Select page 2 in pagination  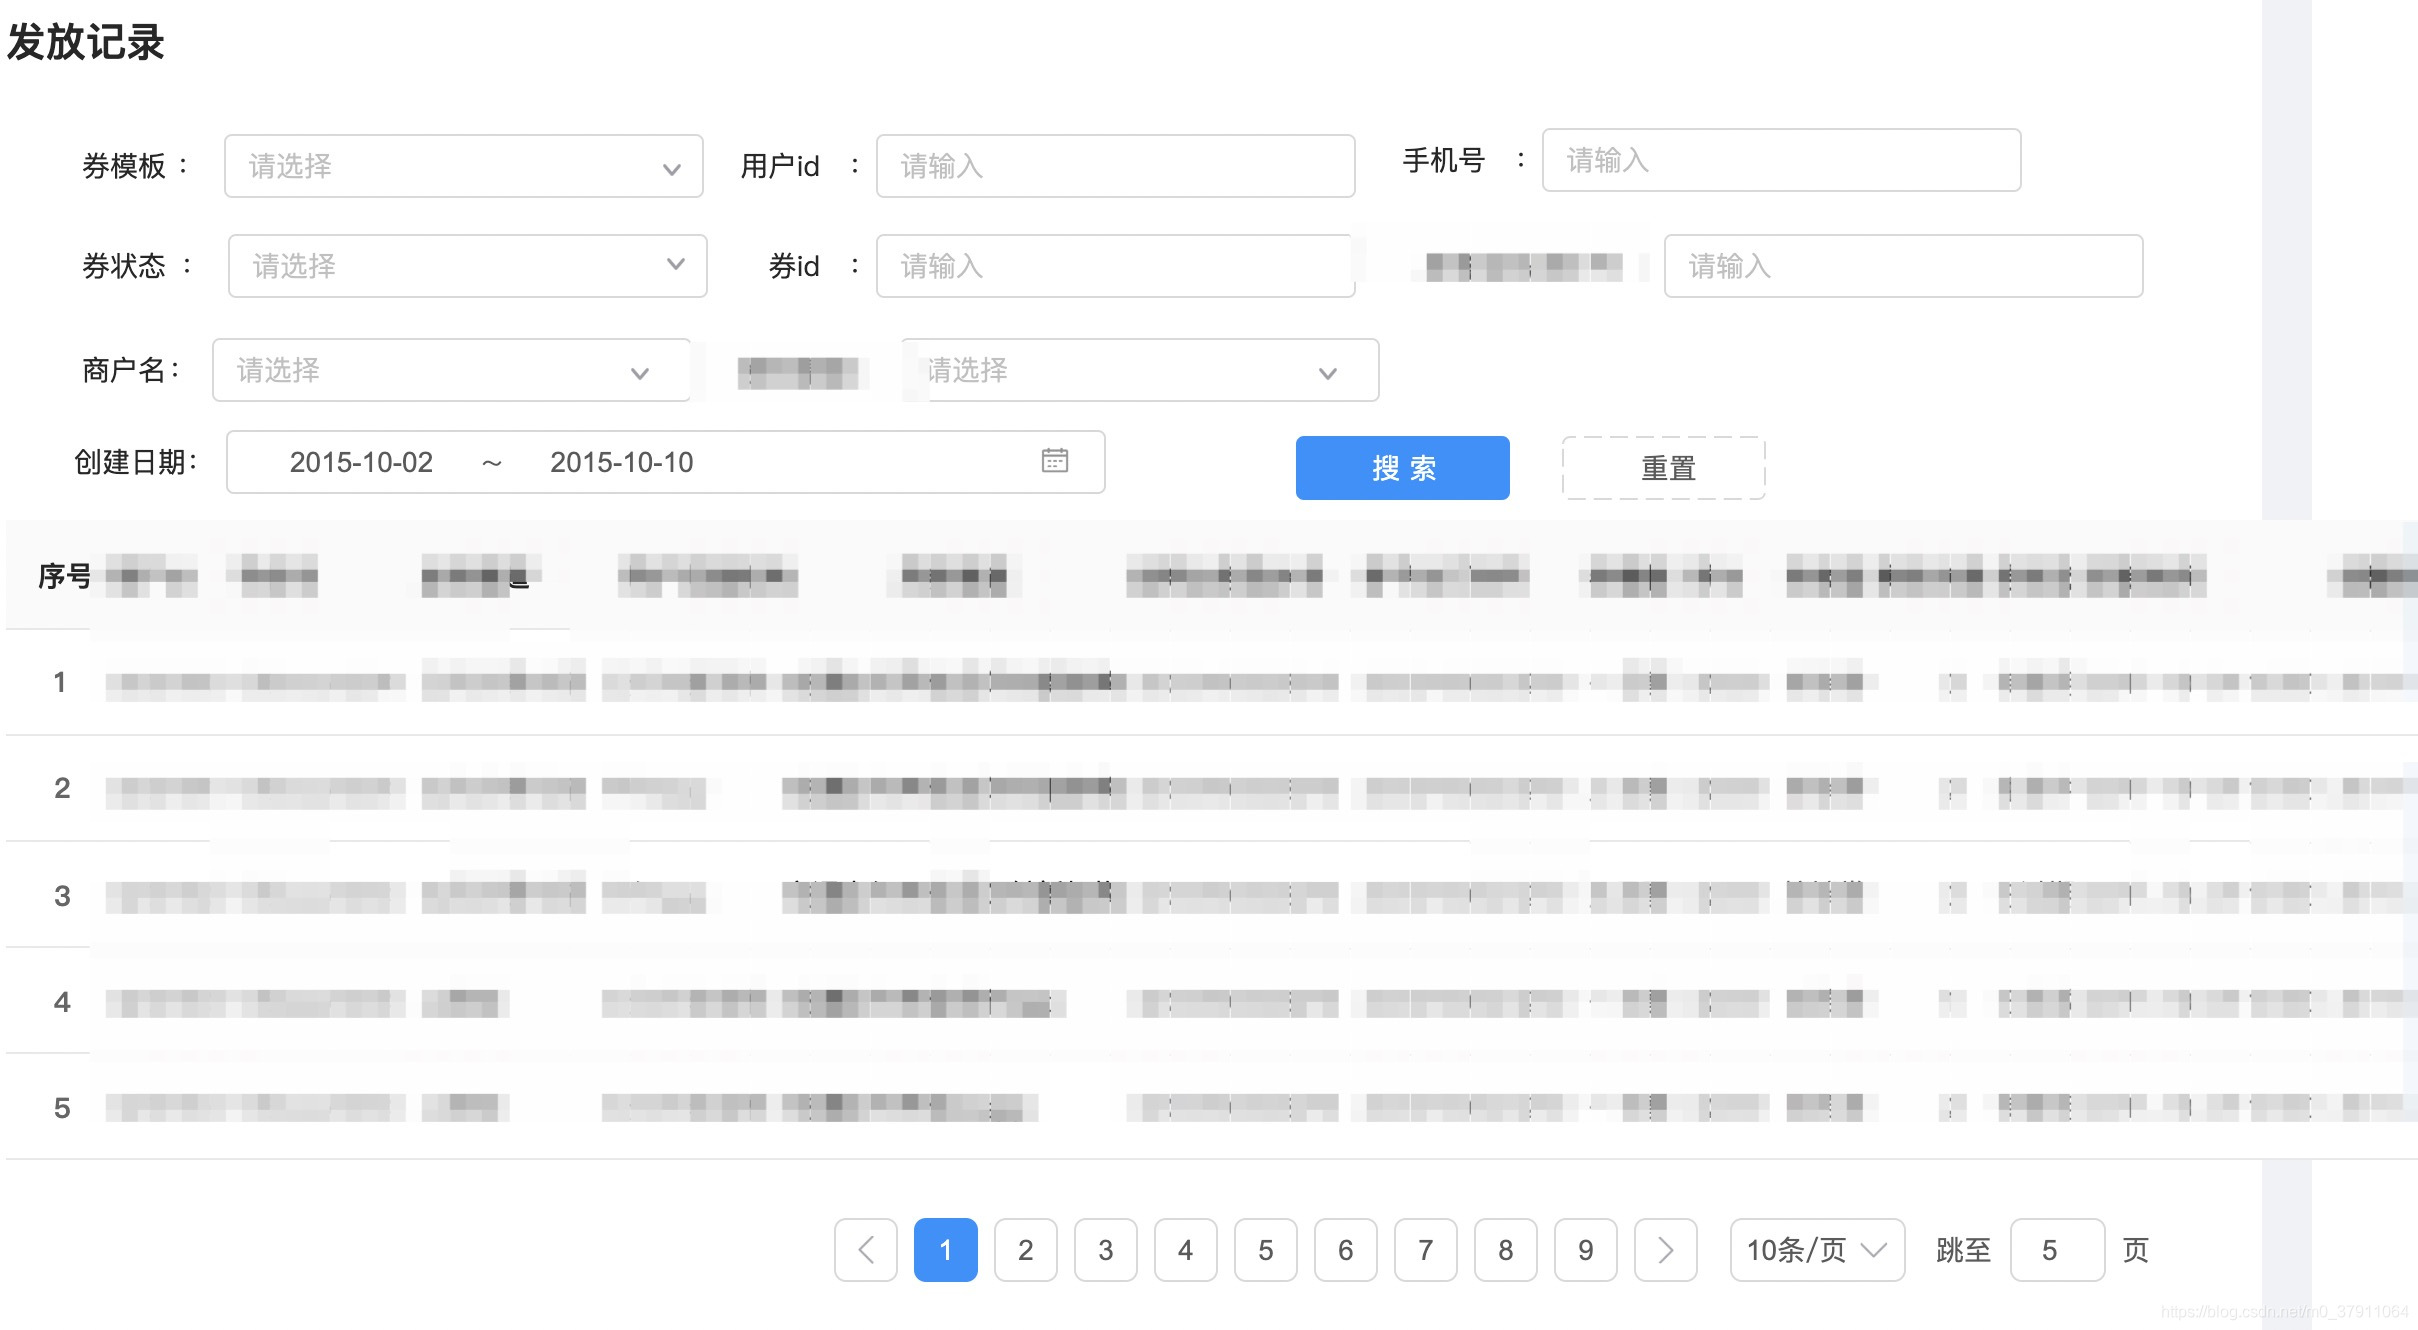click(1026, 1250)
